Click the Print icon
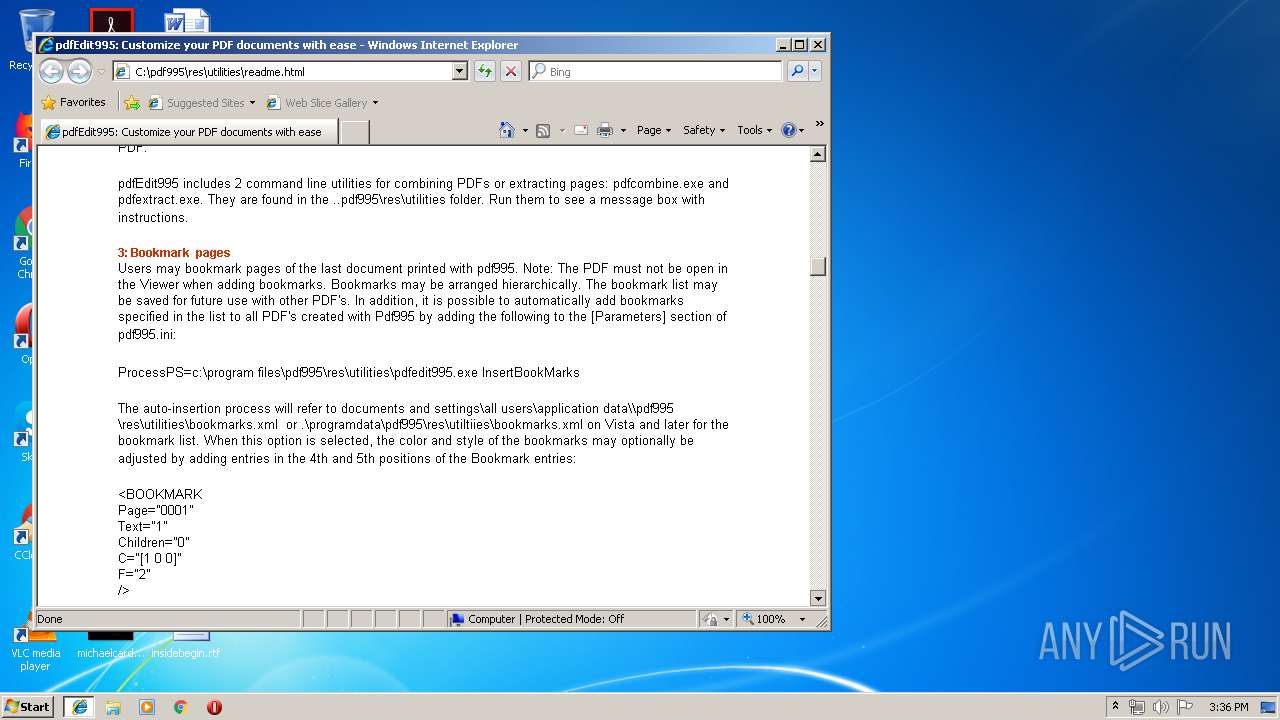The height and width of the screenshot is (720, 1280). click(605, 130)
